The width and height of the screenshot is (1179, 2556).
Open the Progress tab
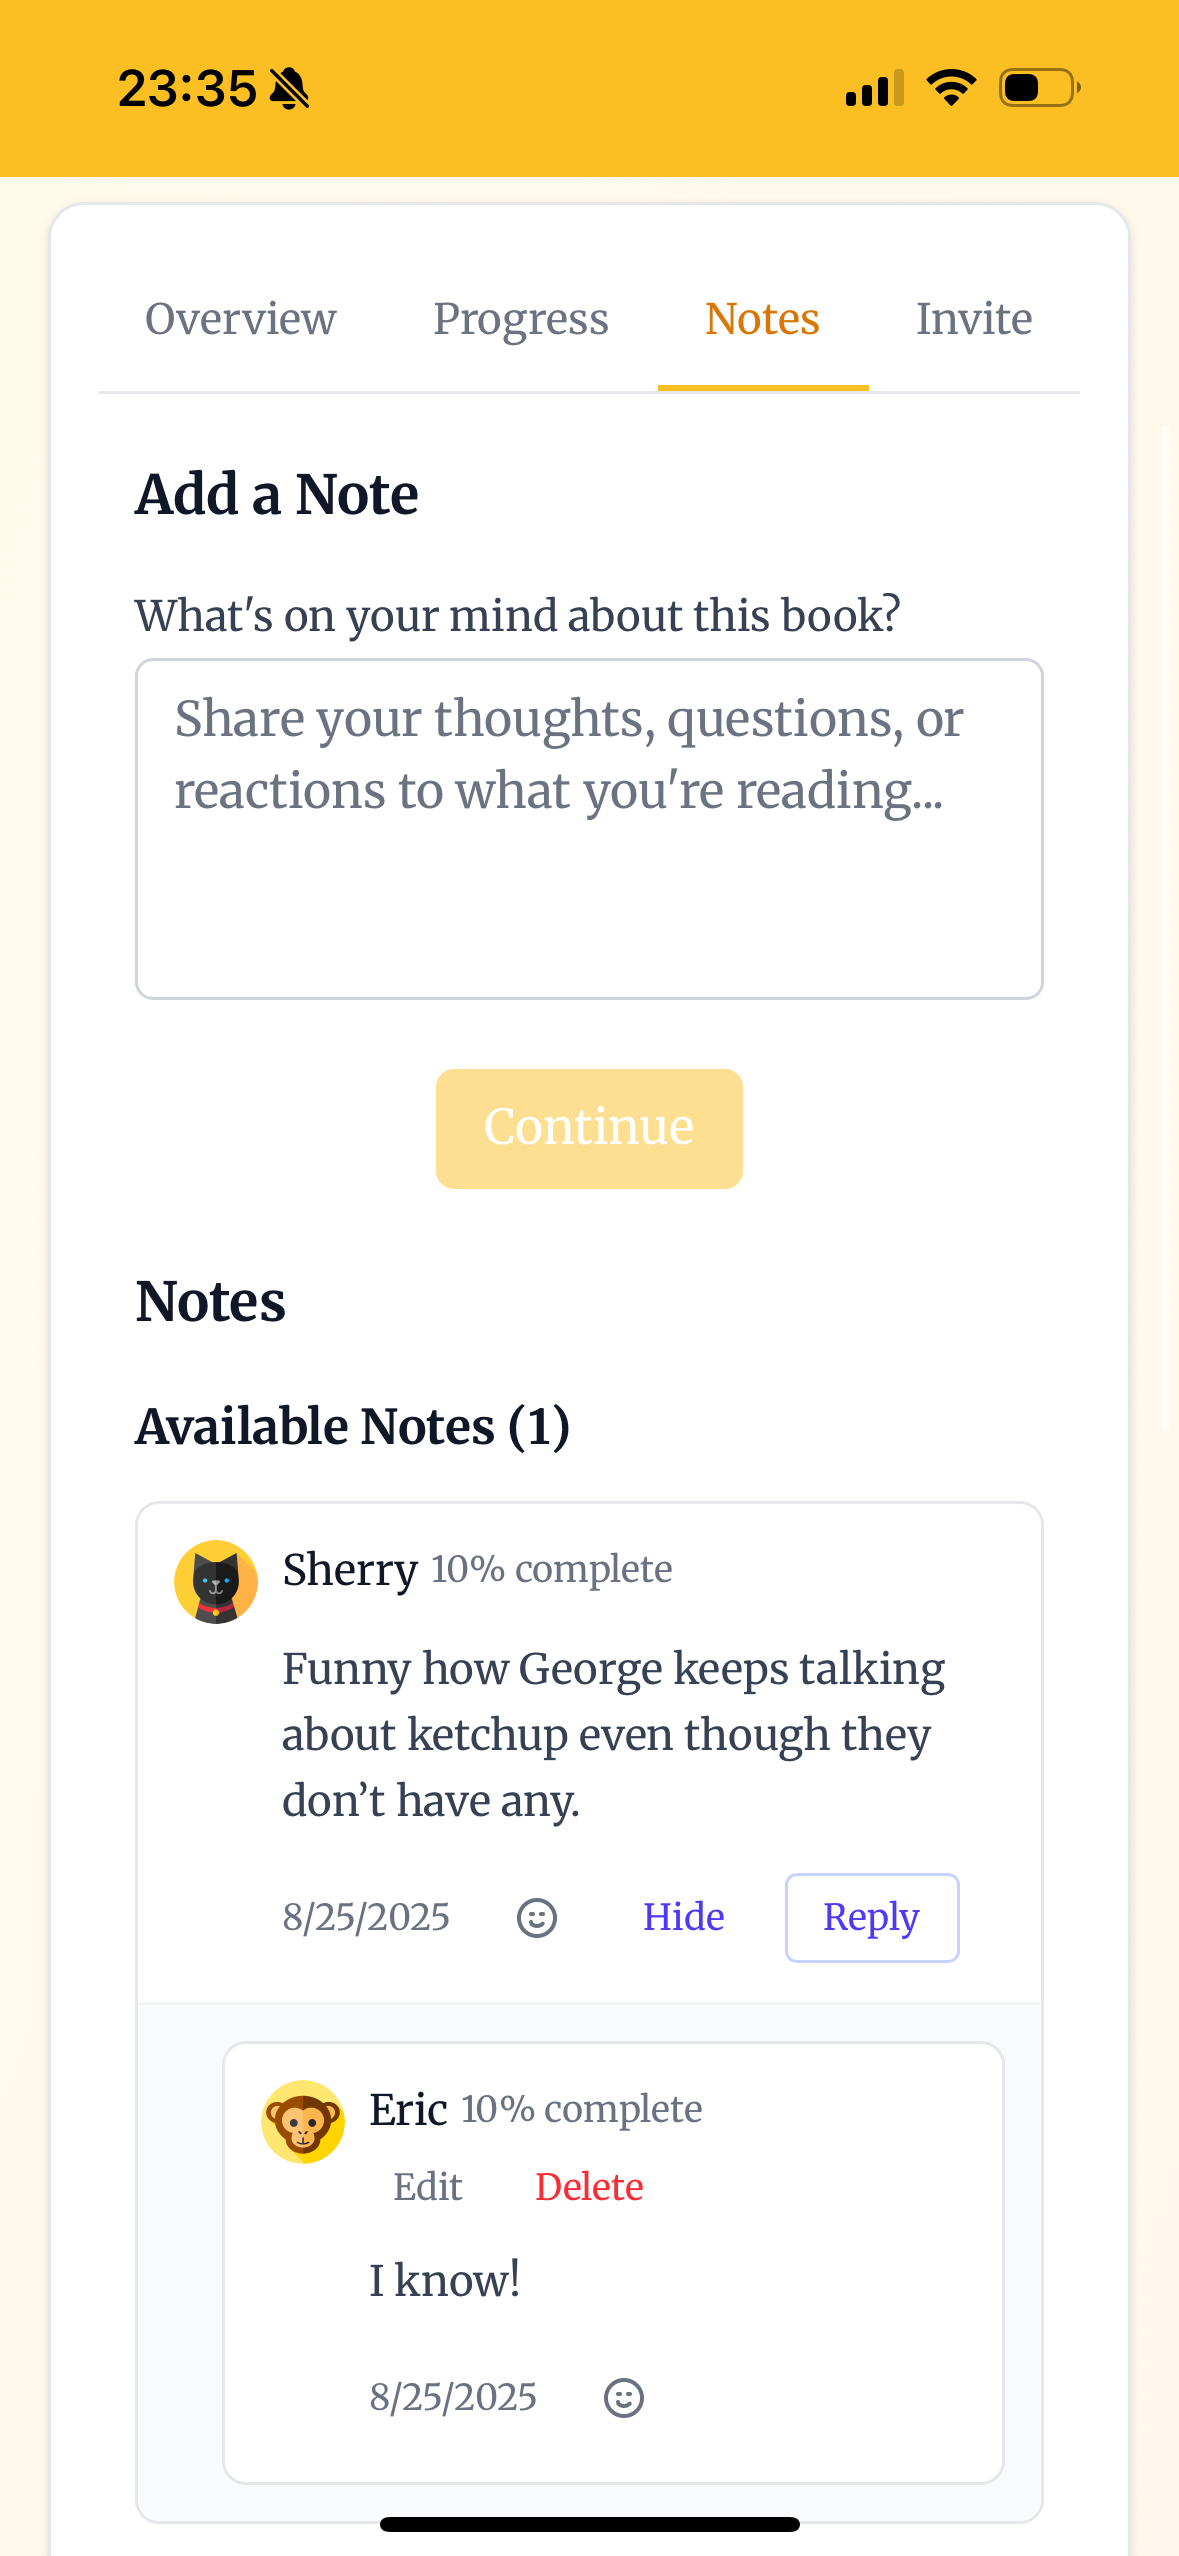(x=520, y=320)
